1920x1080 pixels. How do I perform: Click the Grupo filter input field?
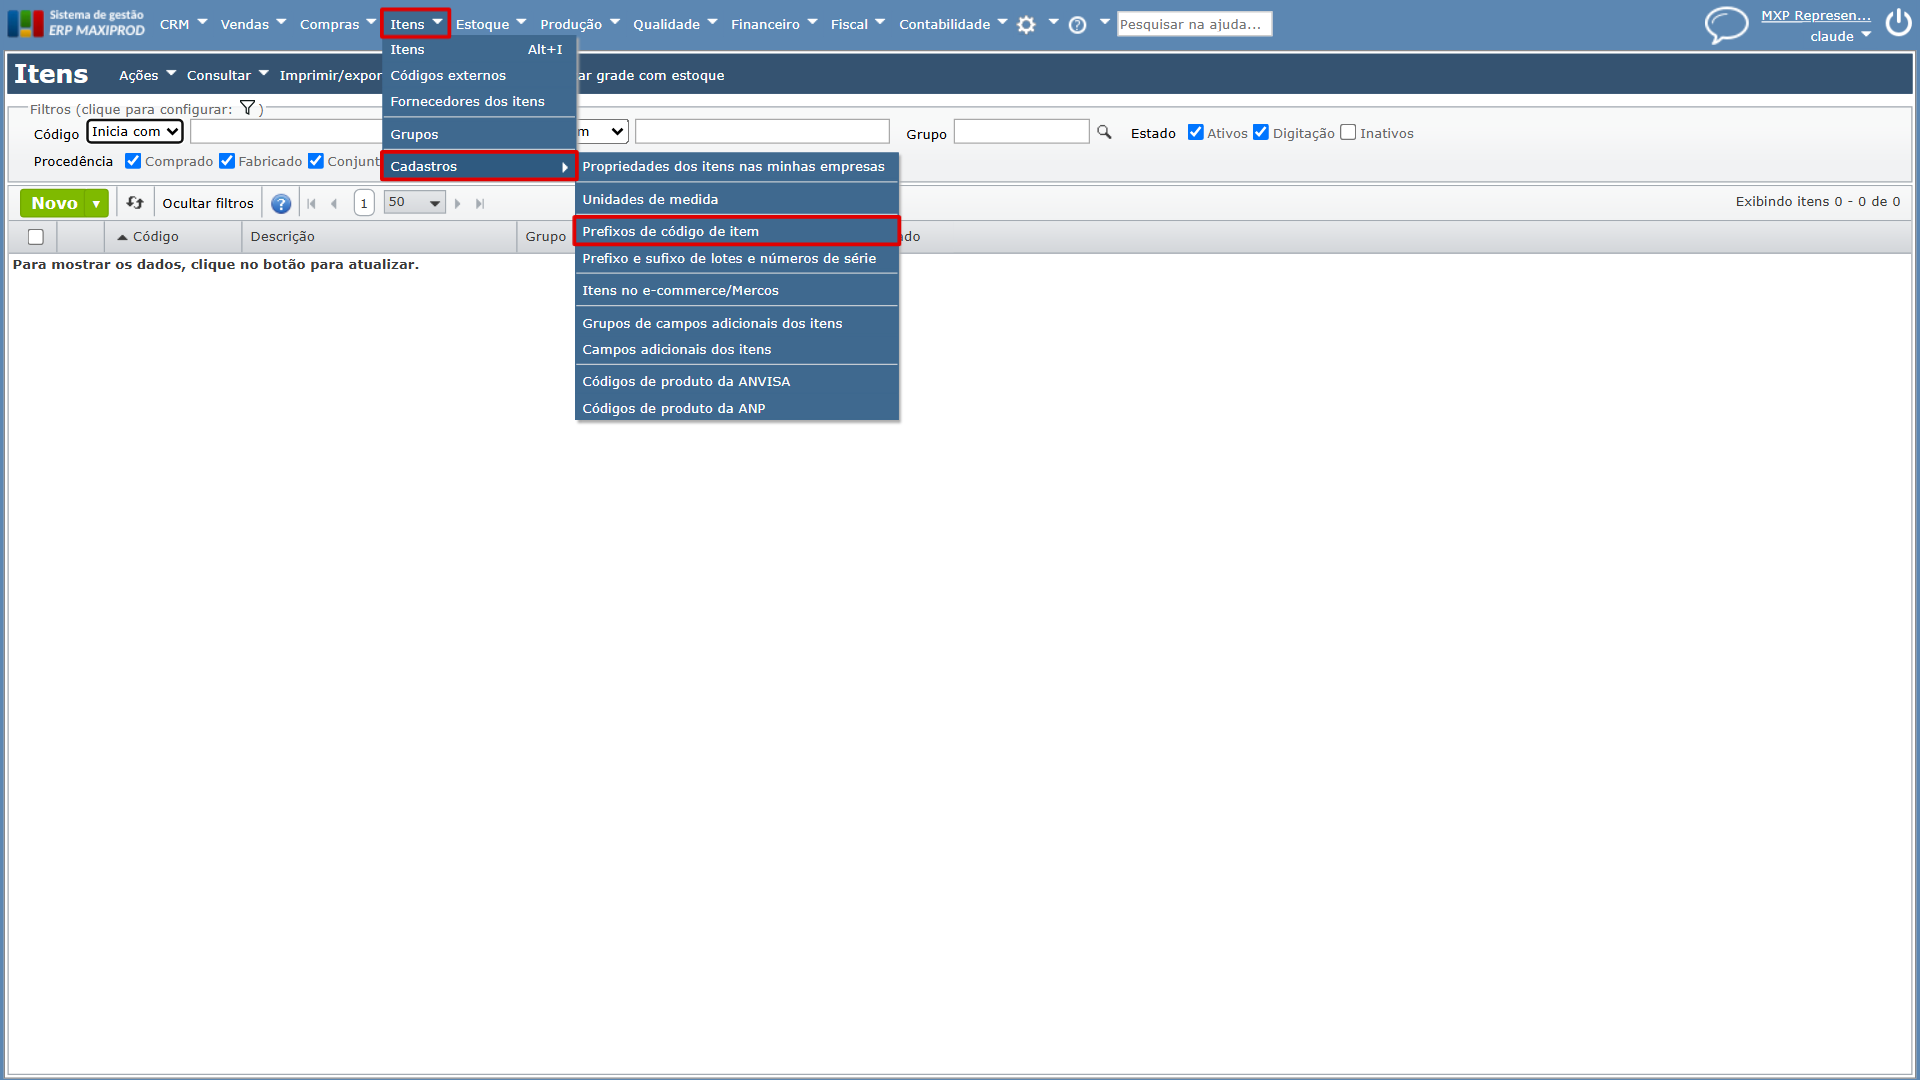tap(1021, 131)
